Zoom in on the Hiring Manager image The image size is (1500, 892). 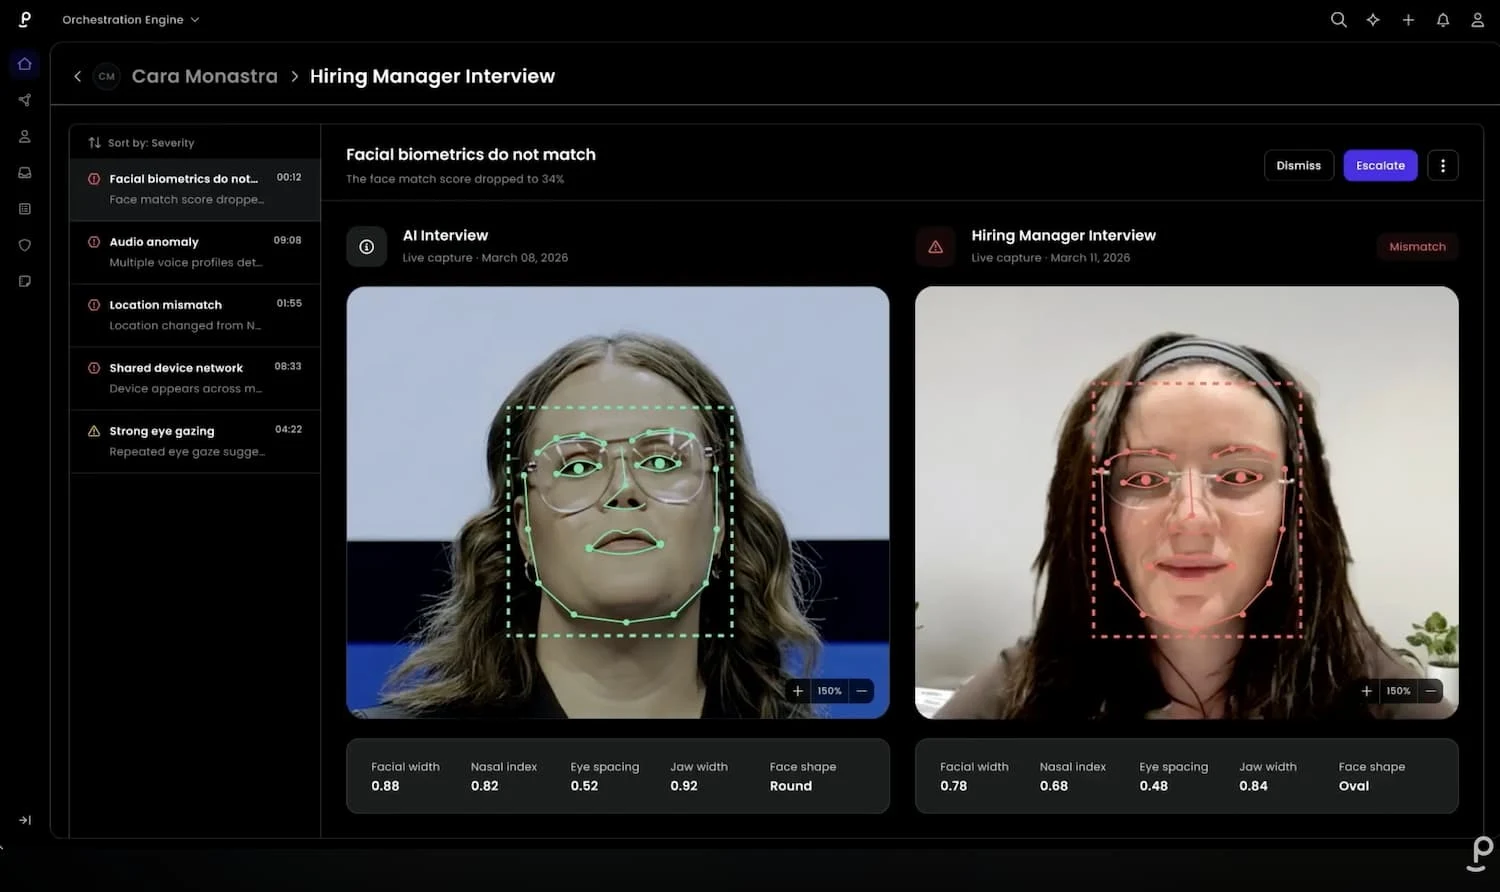pos(1367,691)
